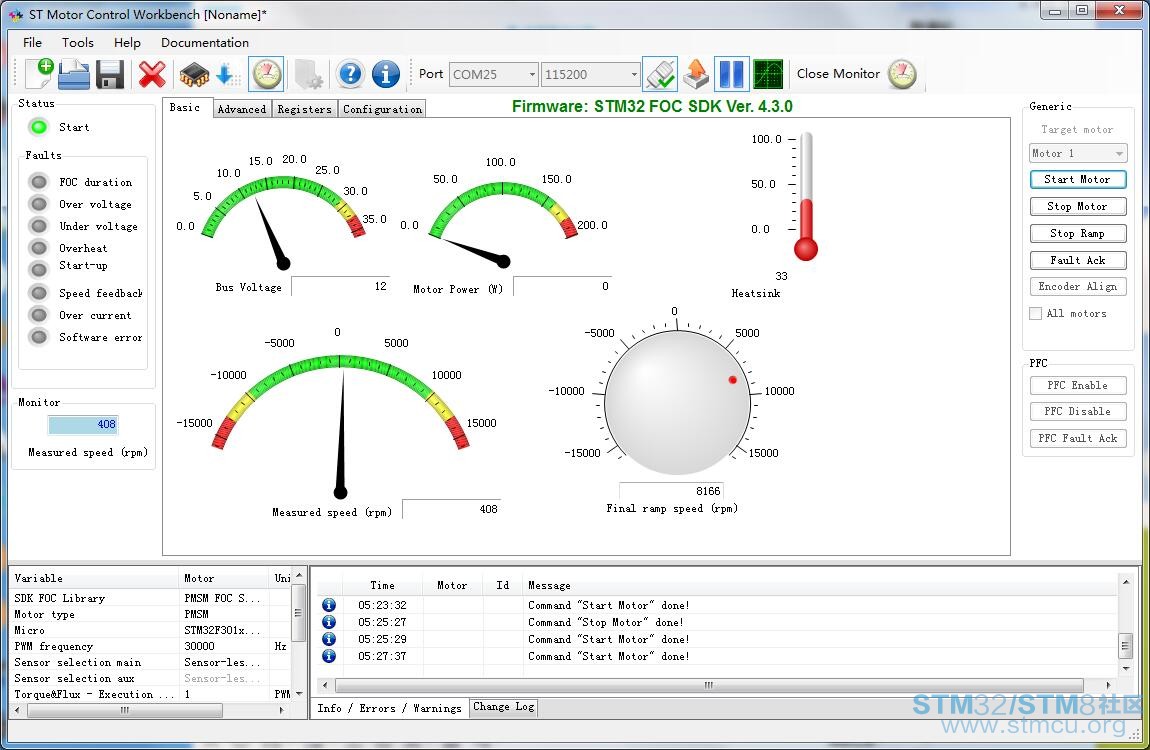
Task: Click the Fault Ack button
Action: coord(1077,260)
